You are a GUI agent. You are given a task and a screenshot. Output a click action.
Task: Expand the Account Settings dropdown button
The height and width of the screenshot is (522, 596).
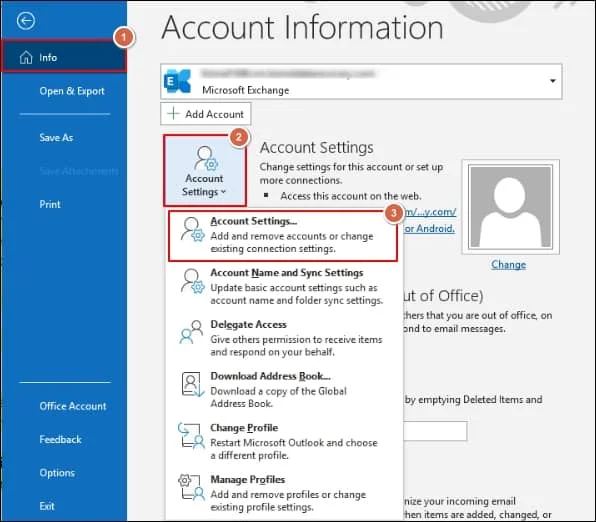click(205, 171)
